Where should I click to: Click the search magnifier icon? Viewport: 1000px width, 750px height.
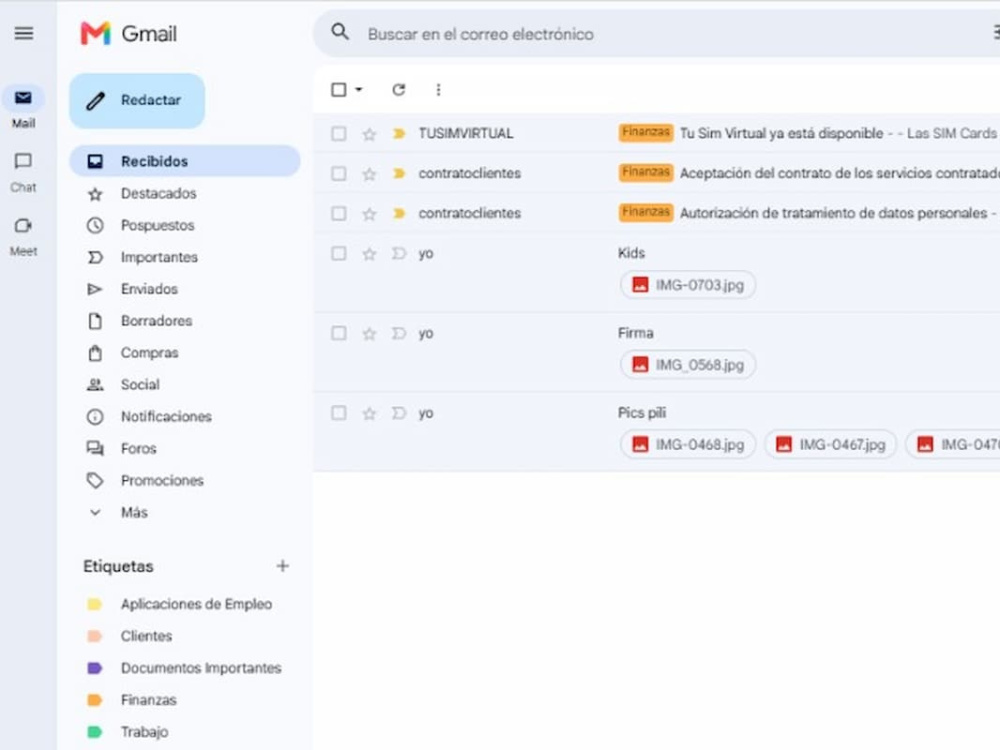(340, 32)
